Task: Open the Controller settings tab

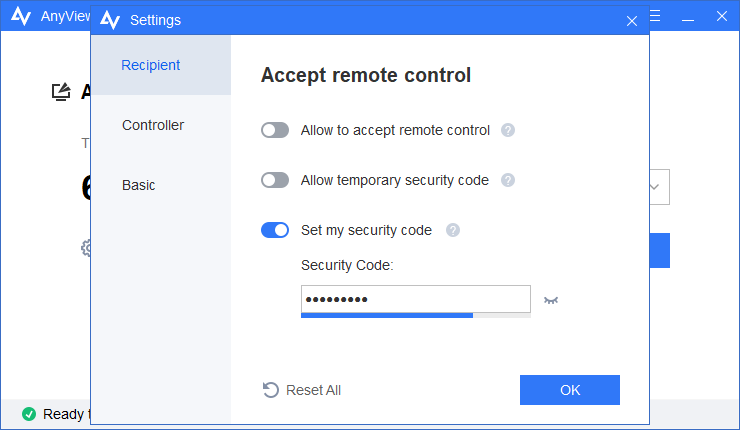Action: (153, 125)
